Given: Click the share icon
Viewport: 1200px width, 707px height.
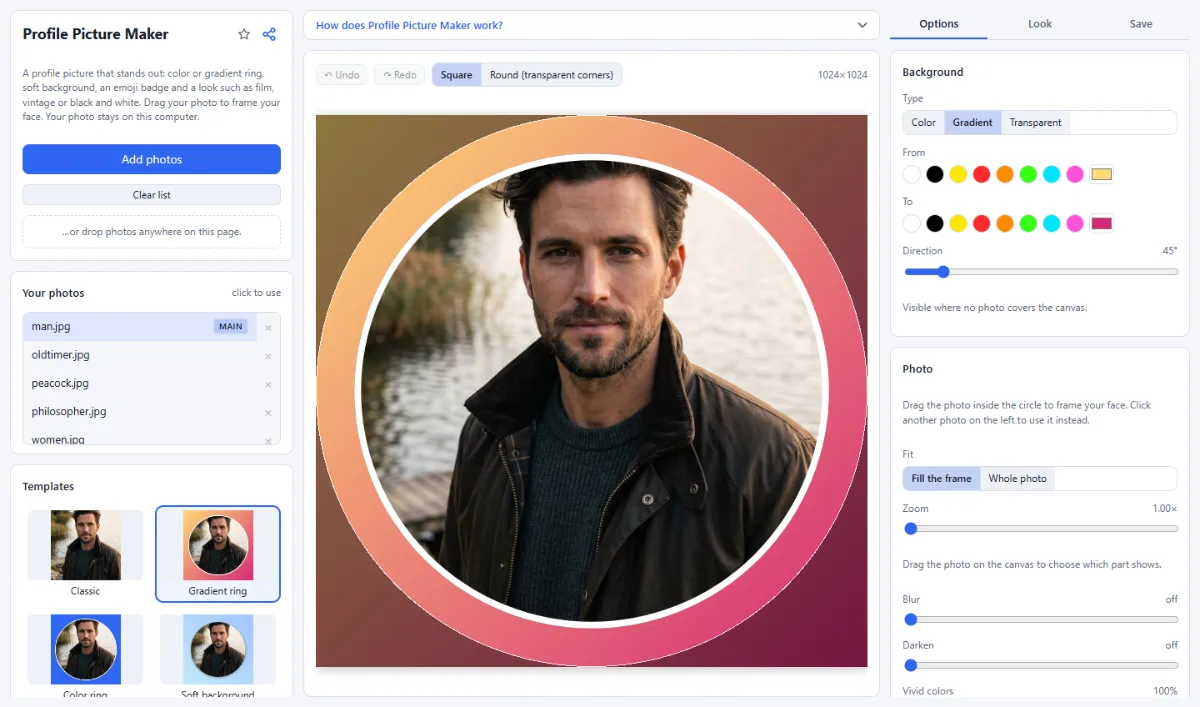Looking at the screenshot, I should coord(269,34).
